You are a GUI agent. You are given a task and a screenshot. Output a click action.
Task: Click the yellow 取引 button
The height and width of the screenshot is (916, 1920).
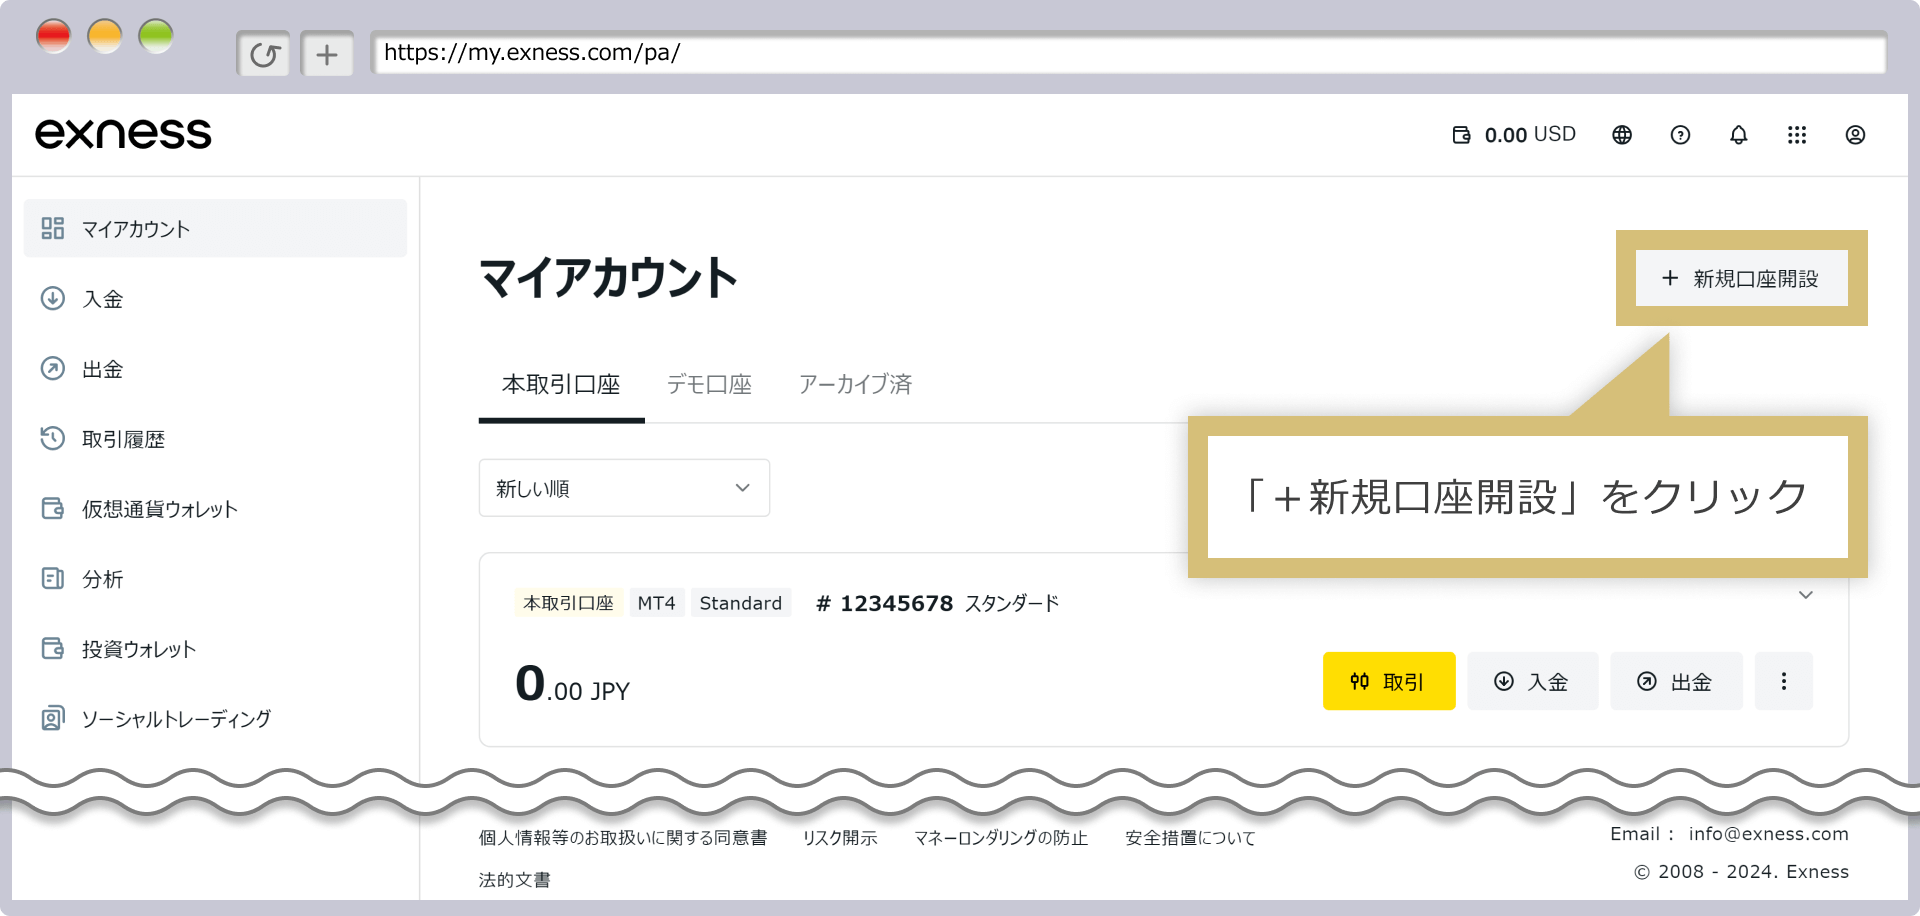[1389, 681]
